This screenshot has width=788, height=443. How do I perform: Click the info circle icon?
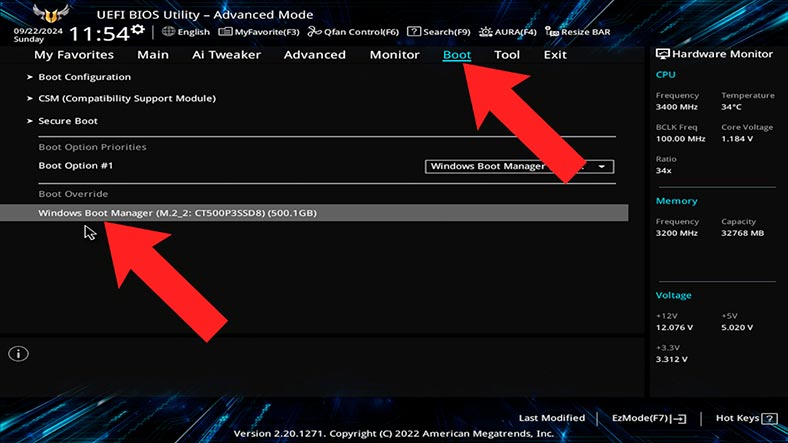[19, 354]
